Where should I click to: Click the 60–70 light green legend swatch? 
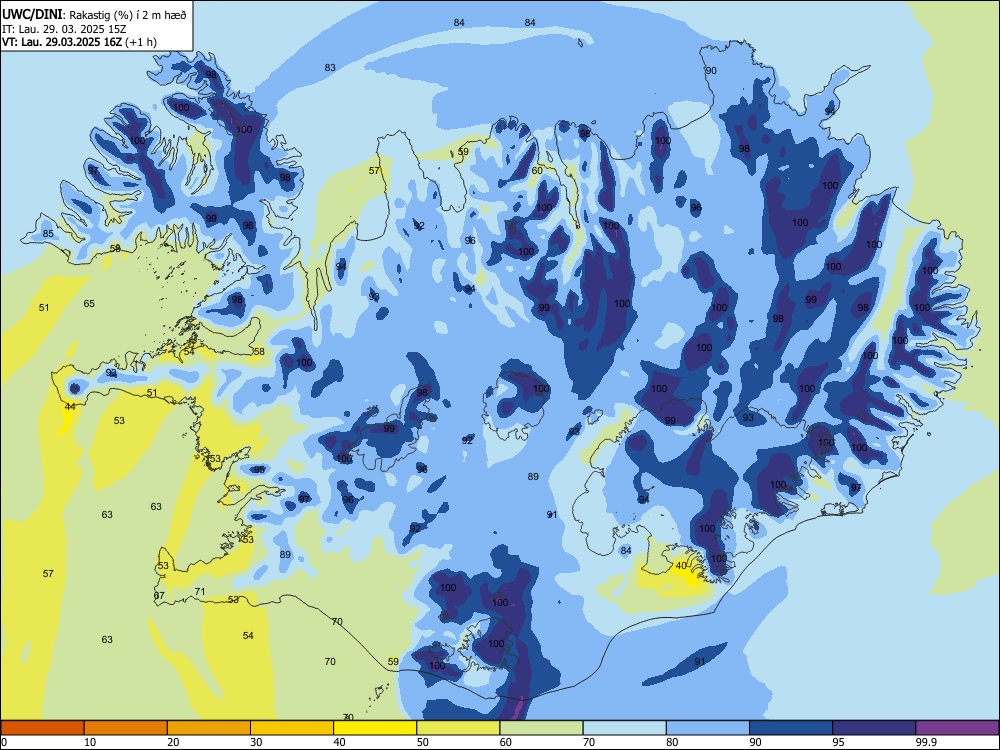(x=541, y=728)
